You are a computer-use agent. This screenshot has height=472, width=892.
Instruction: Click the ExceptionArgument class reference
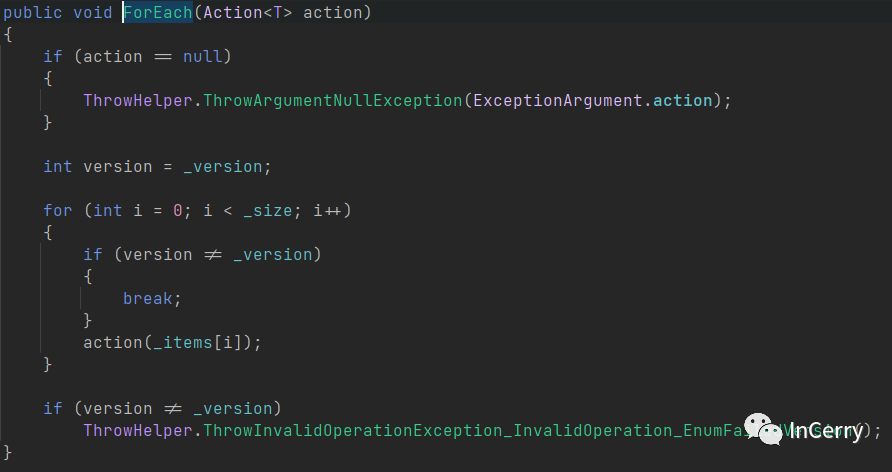pyautogui.click(x=558, y=100)
